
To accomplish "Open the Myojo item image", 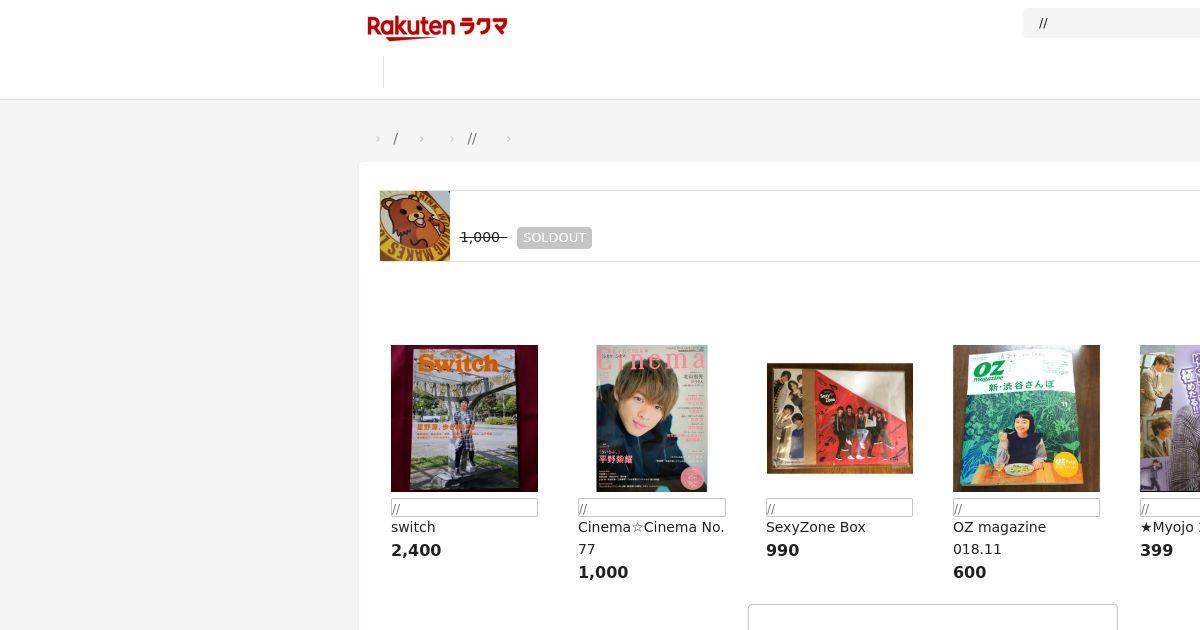I will tap(1170, 418).
